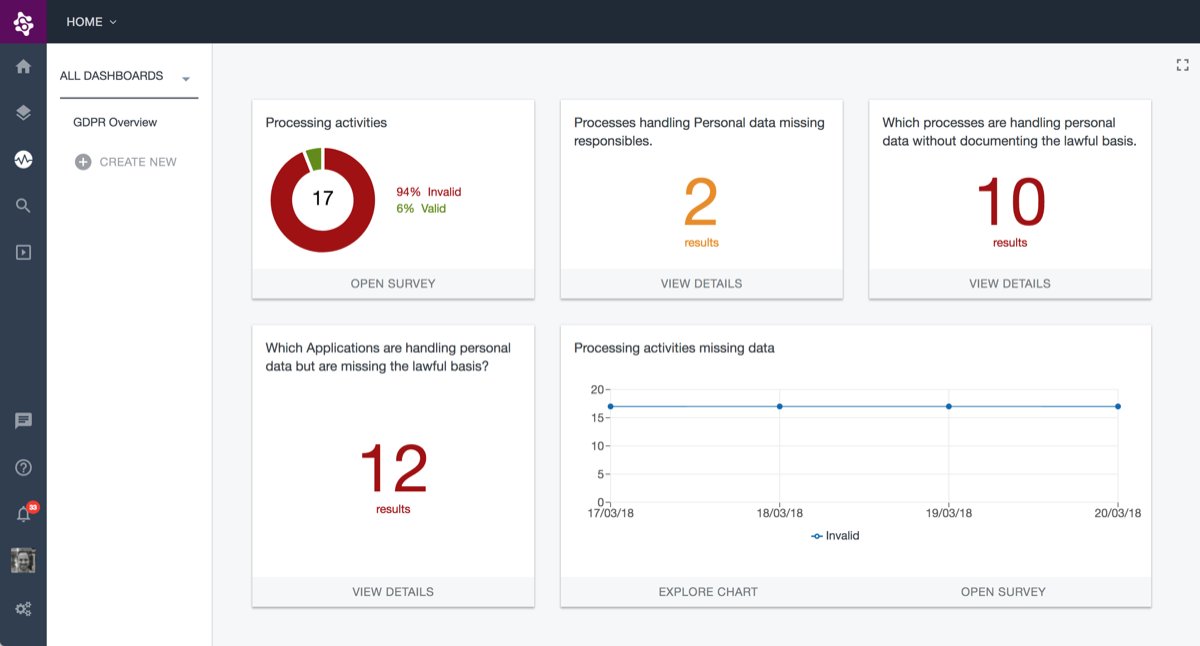Toggle the Invalid series in chart legend
Viewport: 1200px width, 646px height.
(x=835, y=536)
